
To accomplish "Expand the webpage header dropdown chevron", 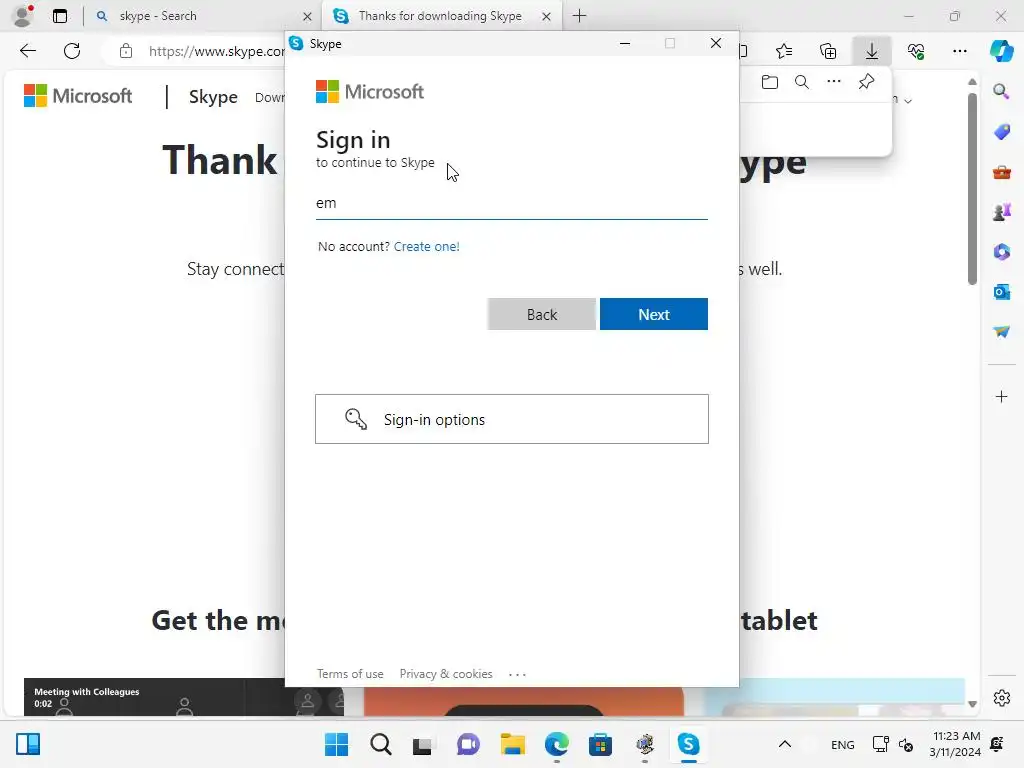I will point(908,101).
